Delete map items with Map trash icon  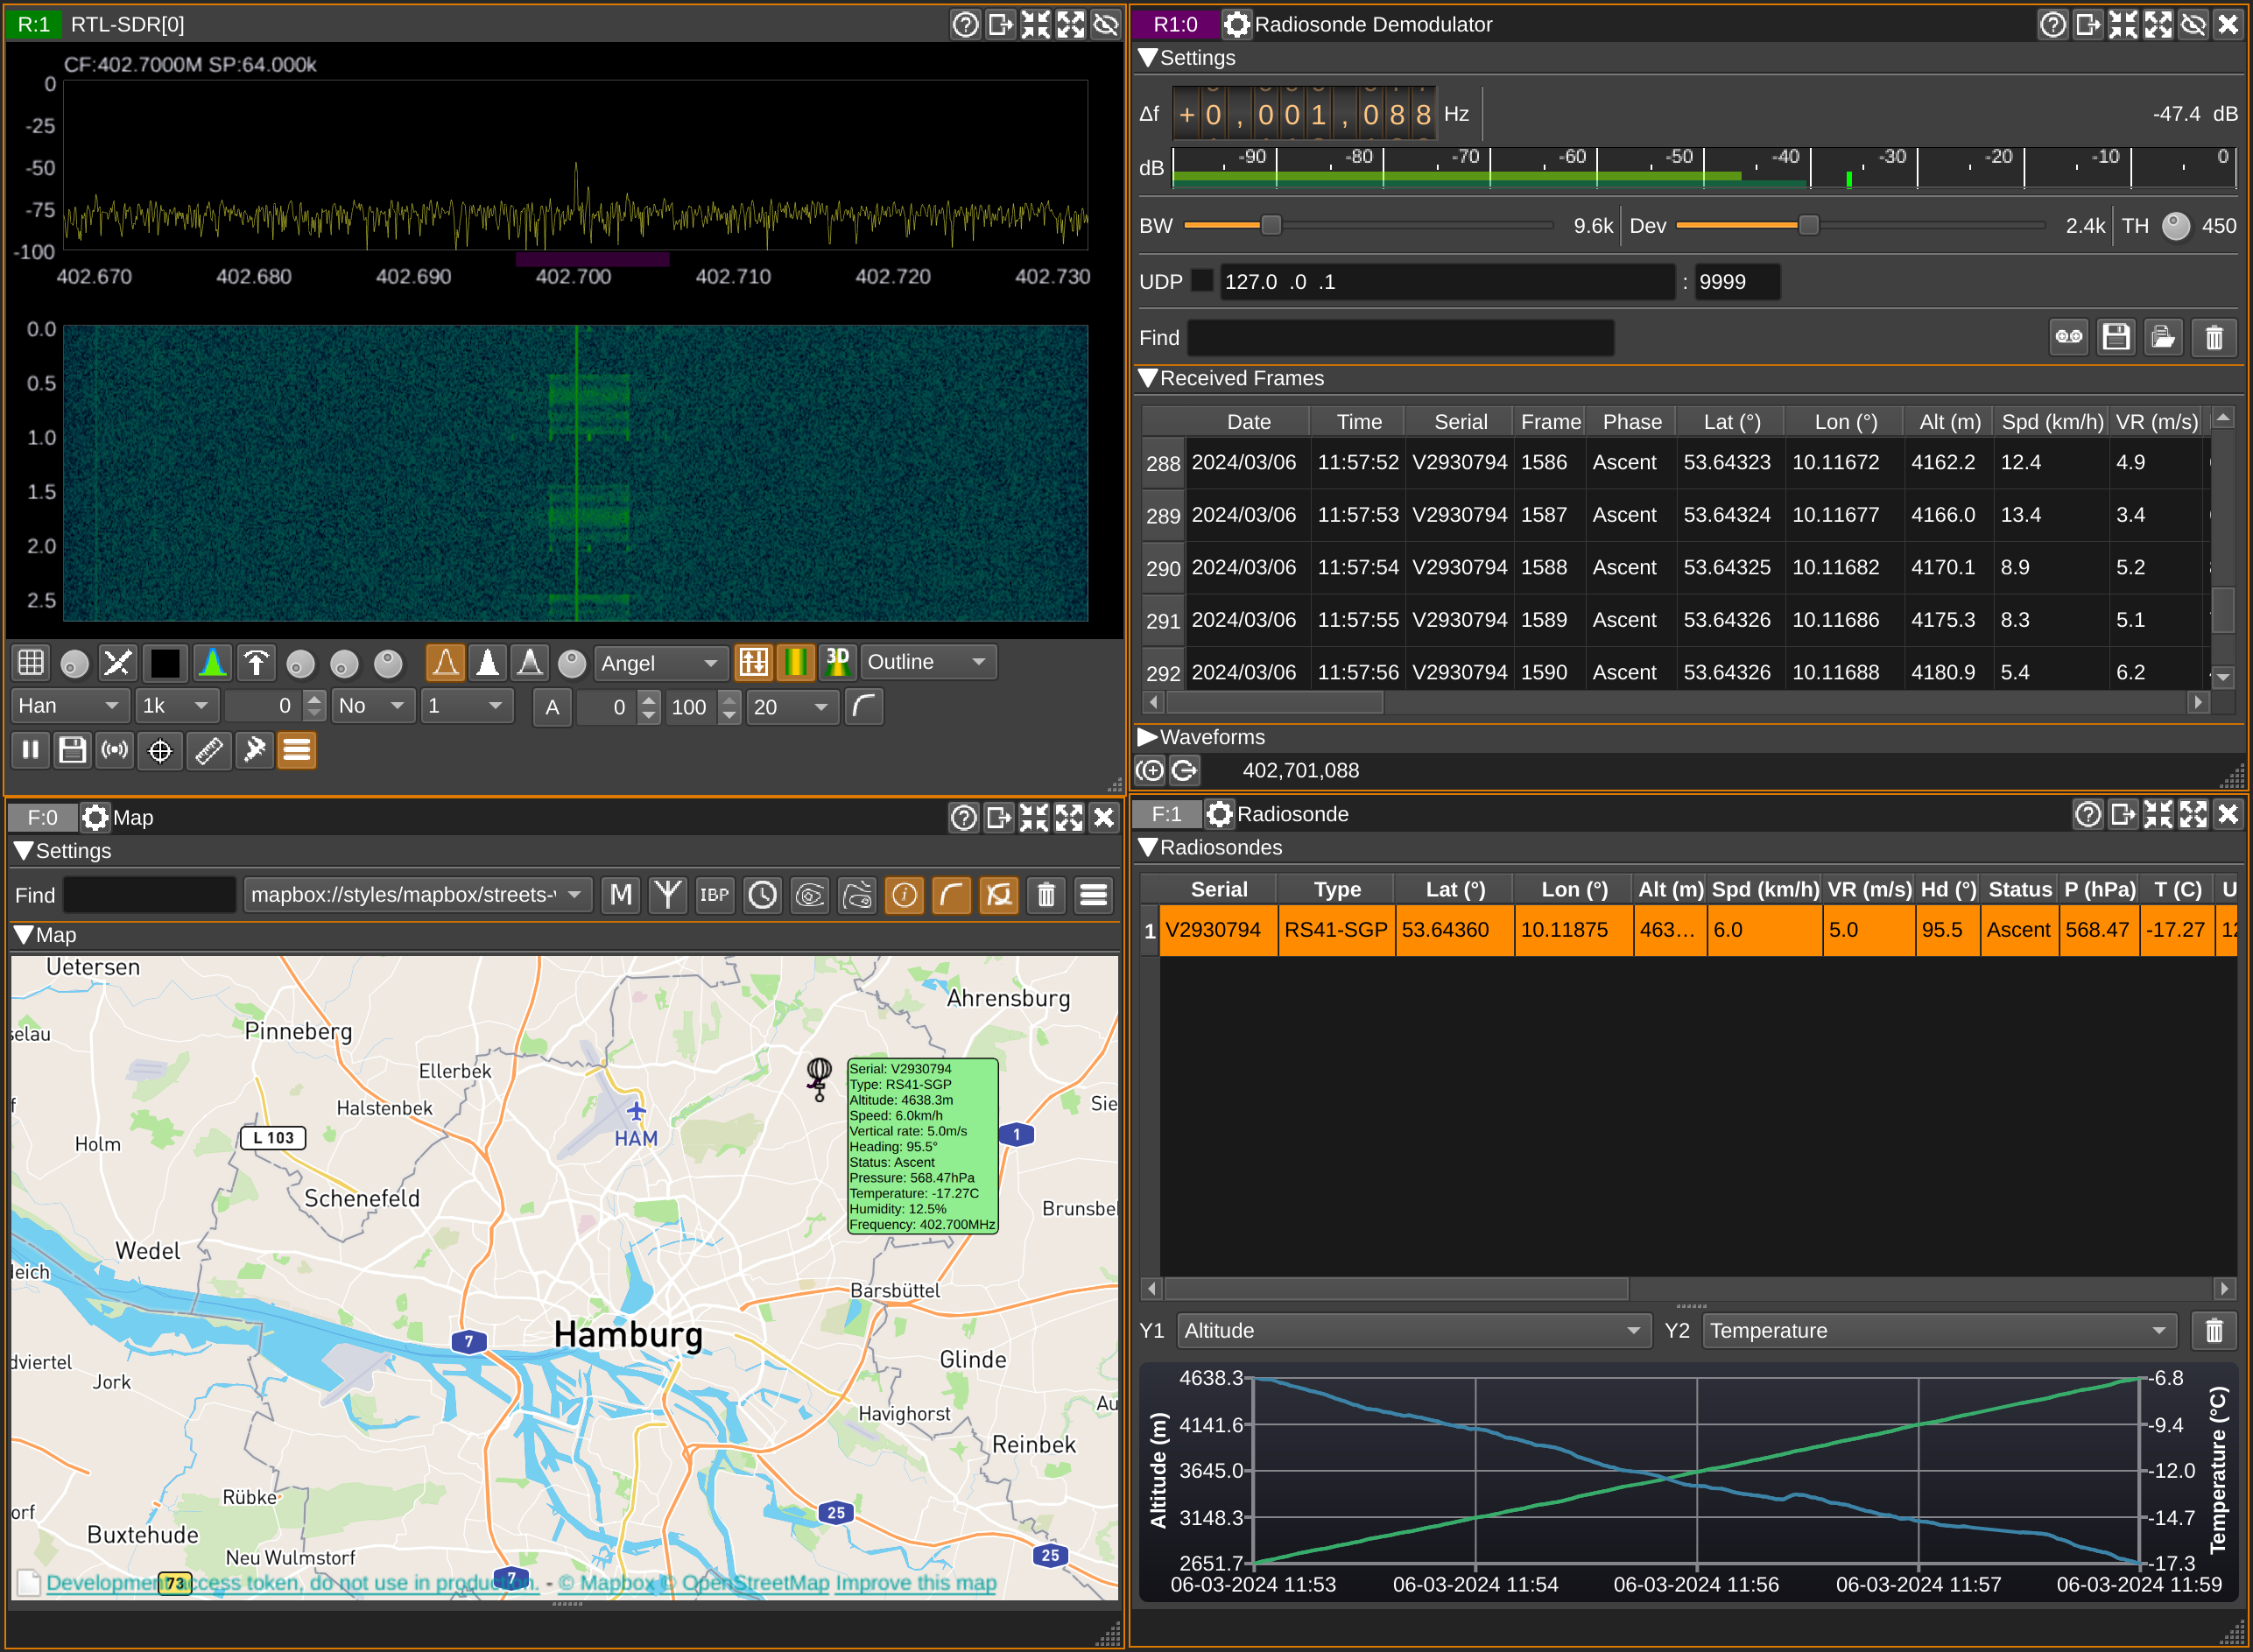(x=1046, y=894)
